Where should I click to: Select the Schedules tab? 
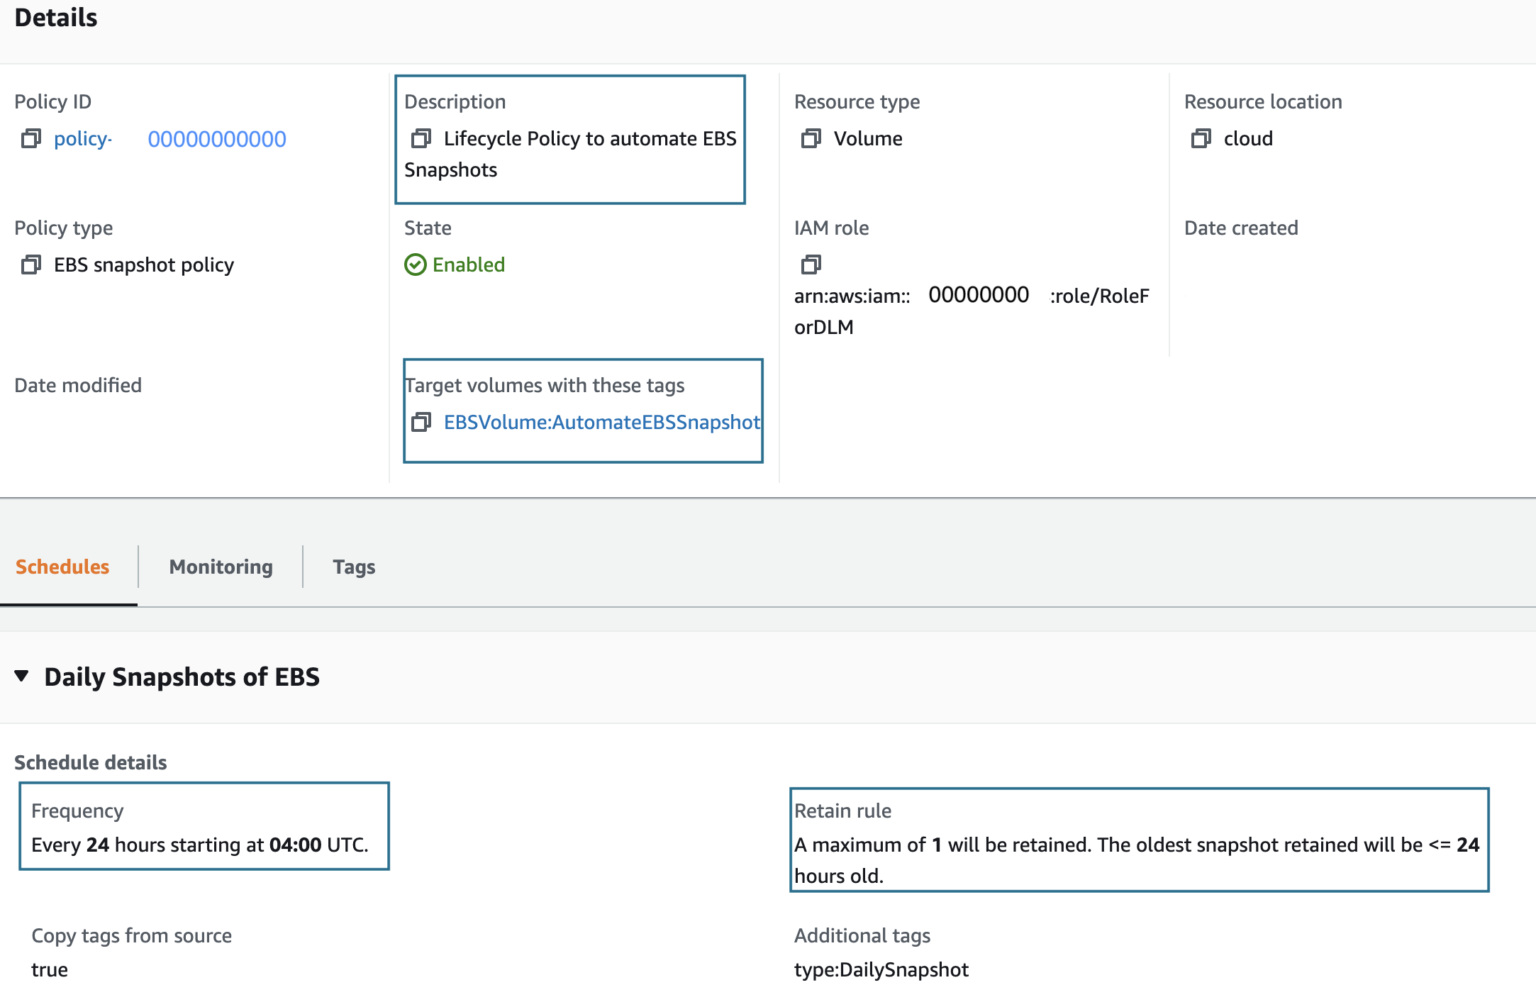pos(62,567)
